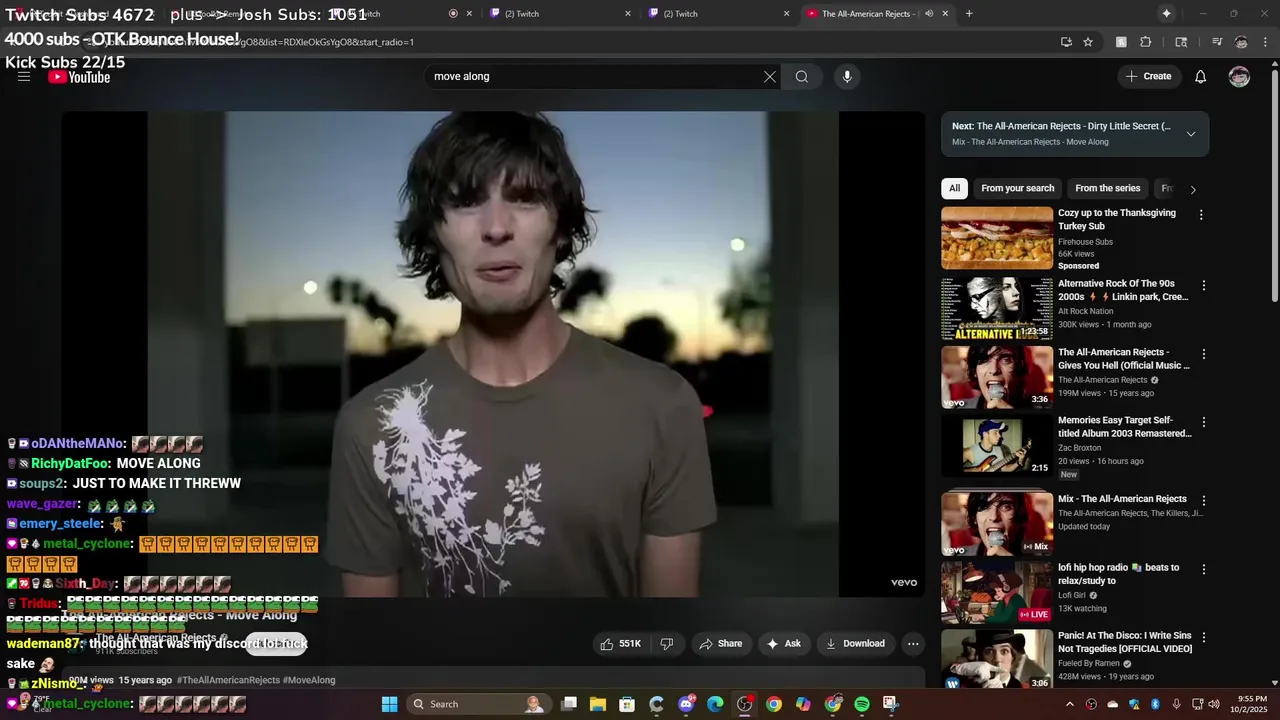
Task: Play the lofi hip hop radio live thumbnail
Action: coord(997,592)
